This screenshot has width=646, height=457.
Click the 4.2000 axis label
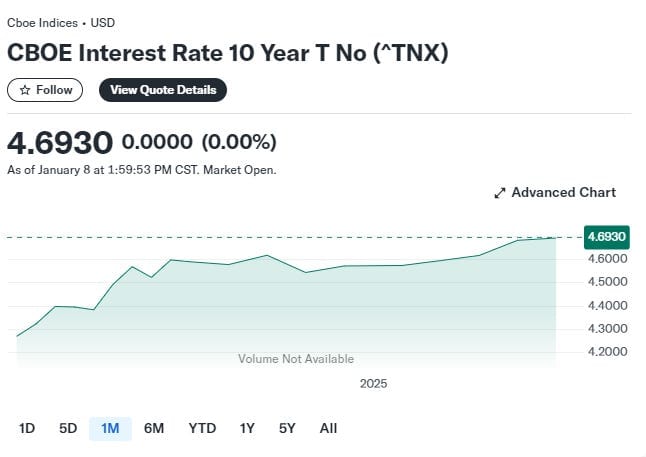coord(607,352)
